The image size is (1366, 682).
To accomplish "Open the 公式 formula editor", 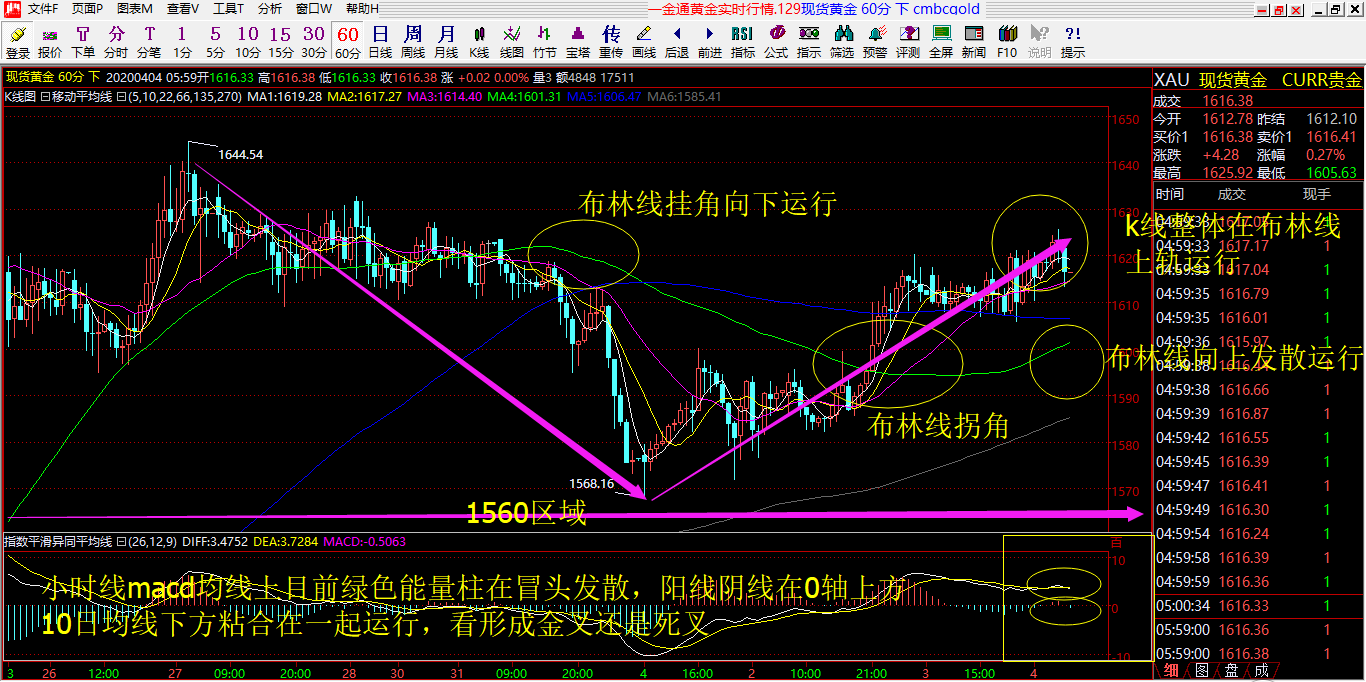I will (776, 42).
